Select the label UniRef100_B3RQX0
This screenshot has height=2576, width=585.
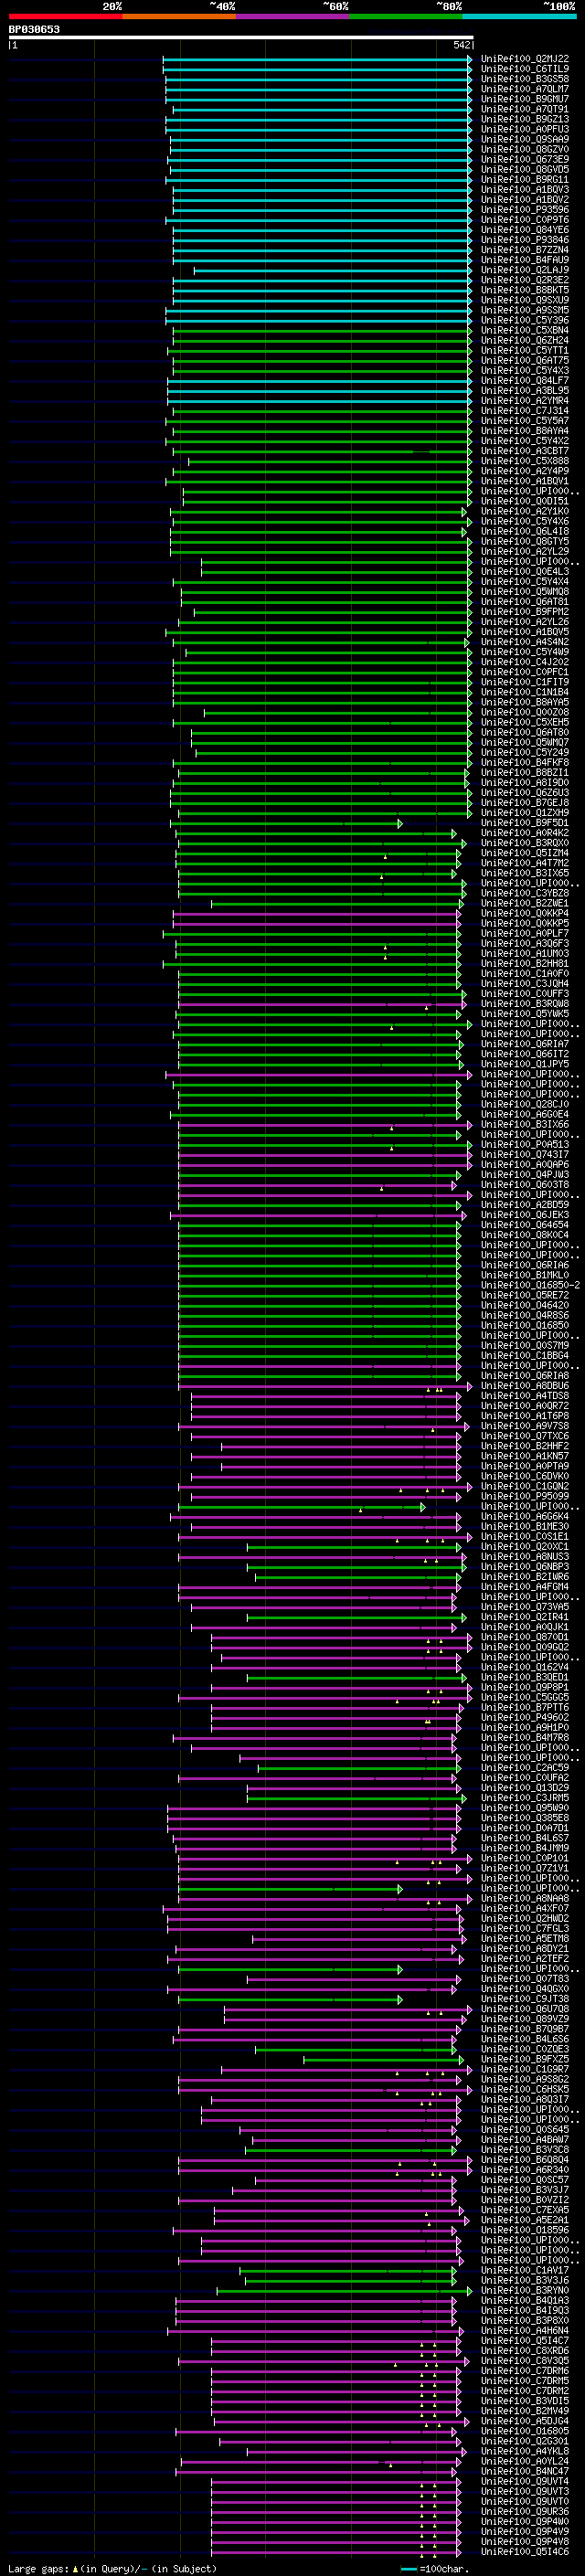[525, 843]
